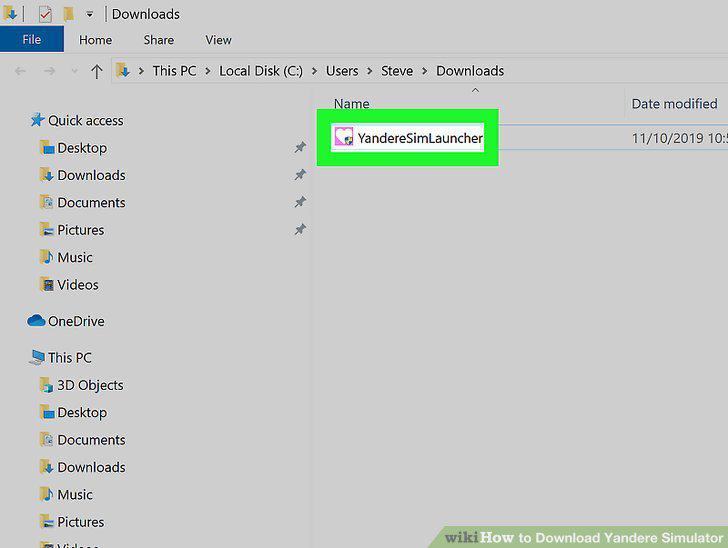Viewport: 728px width, 548px height.
Task: Sort by the Date modified column header
Action: point(674,104)
